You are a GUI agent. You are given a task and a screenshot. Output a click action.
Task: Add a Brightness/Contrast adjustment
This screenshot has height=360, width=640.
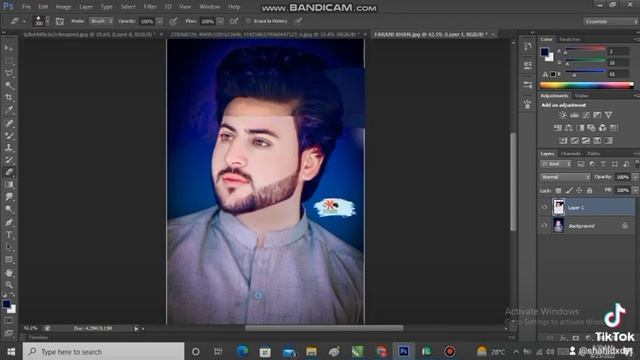[x=562, y=115]
